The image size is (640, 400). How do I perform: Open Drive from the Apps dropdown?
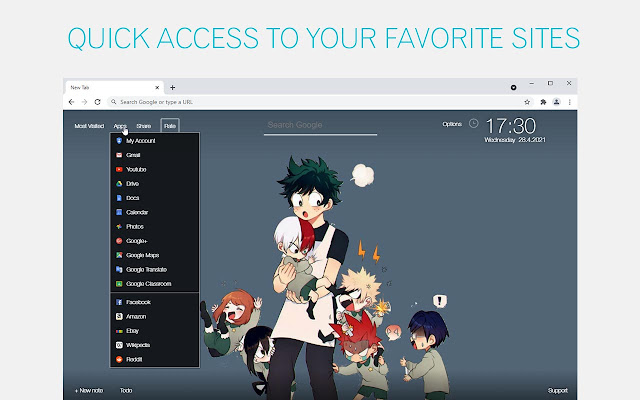[155, 184]
